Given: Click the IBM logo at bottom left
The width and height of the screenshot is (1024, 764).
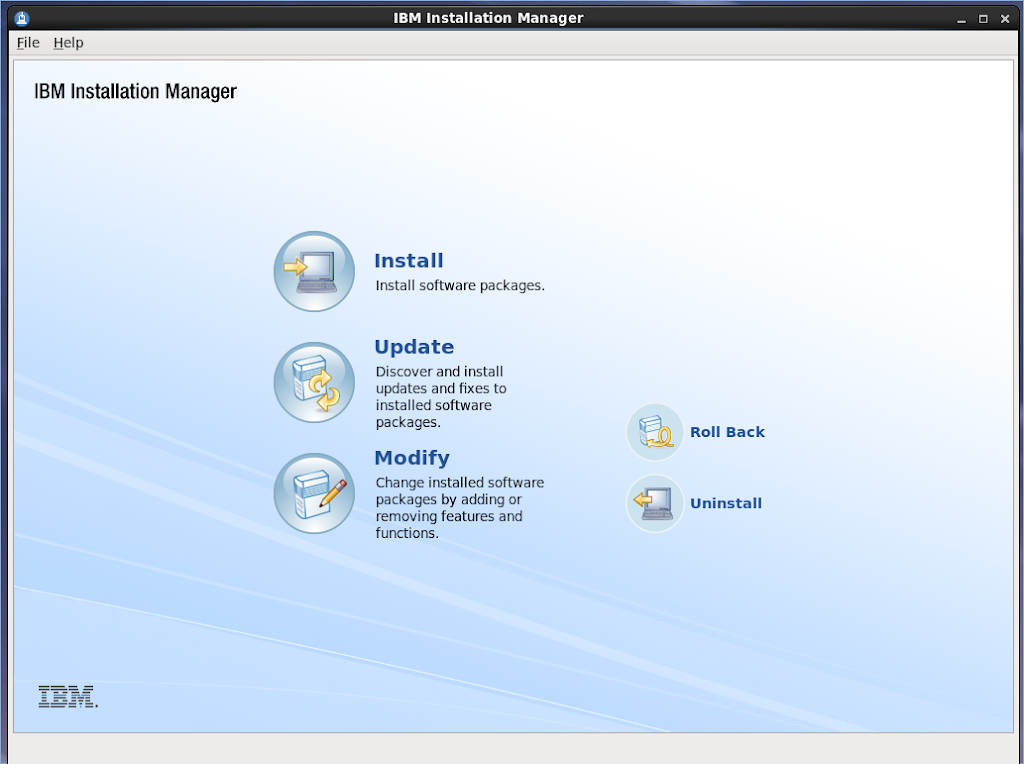Looking at the screenshot, I should 68,697.
